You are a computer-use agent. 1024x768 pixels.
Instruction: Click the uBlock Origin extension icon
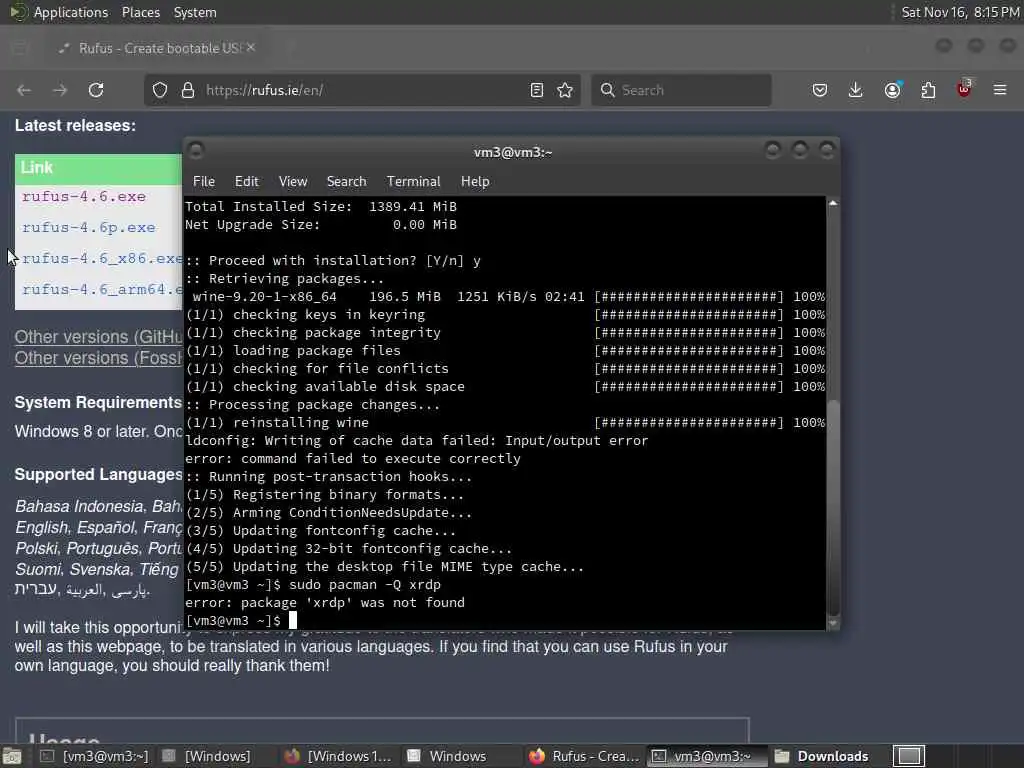(964, 89)
